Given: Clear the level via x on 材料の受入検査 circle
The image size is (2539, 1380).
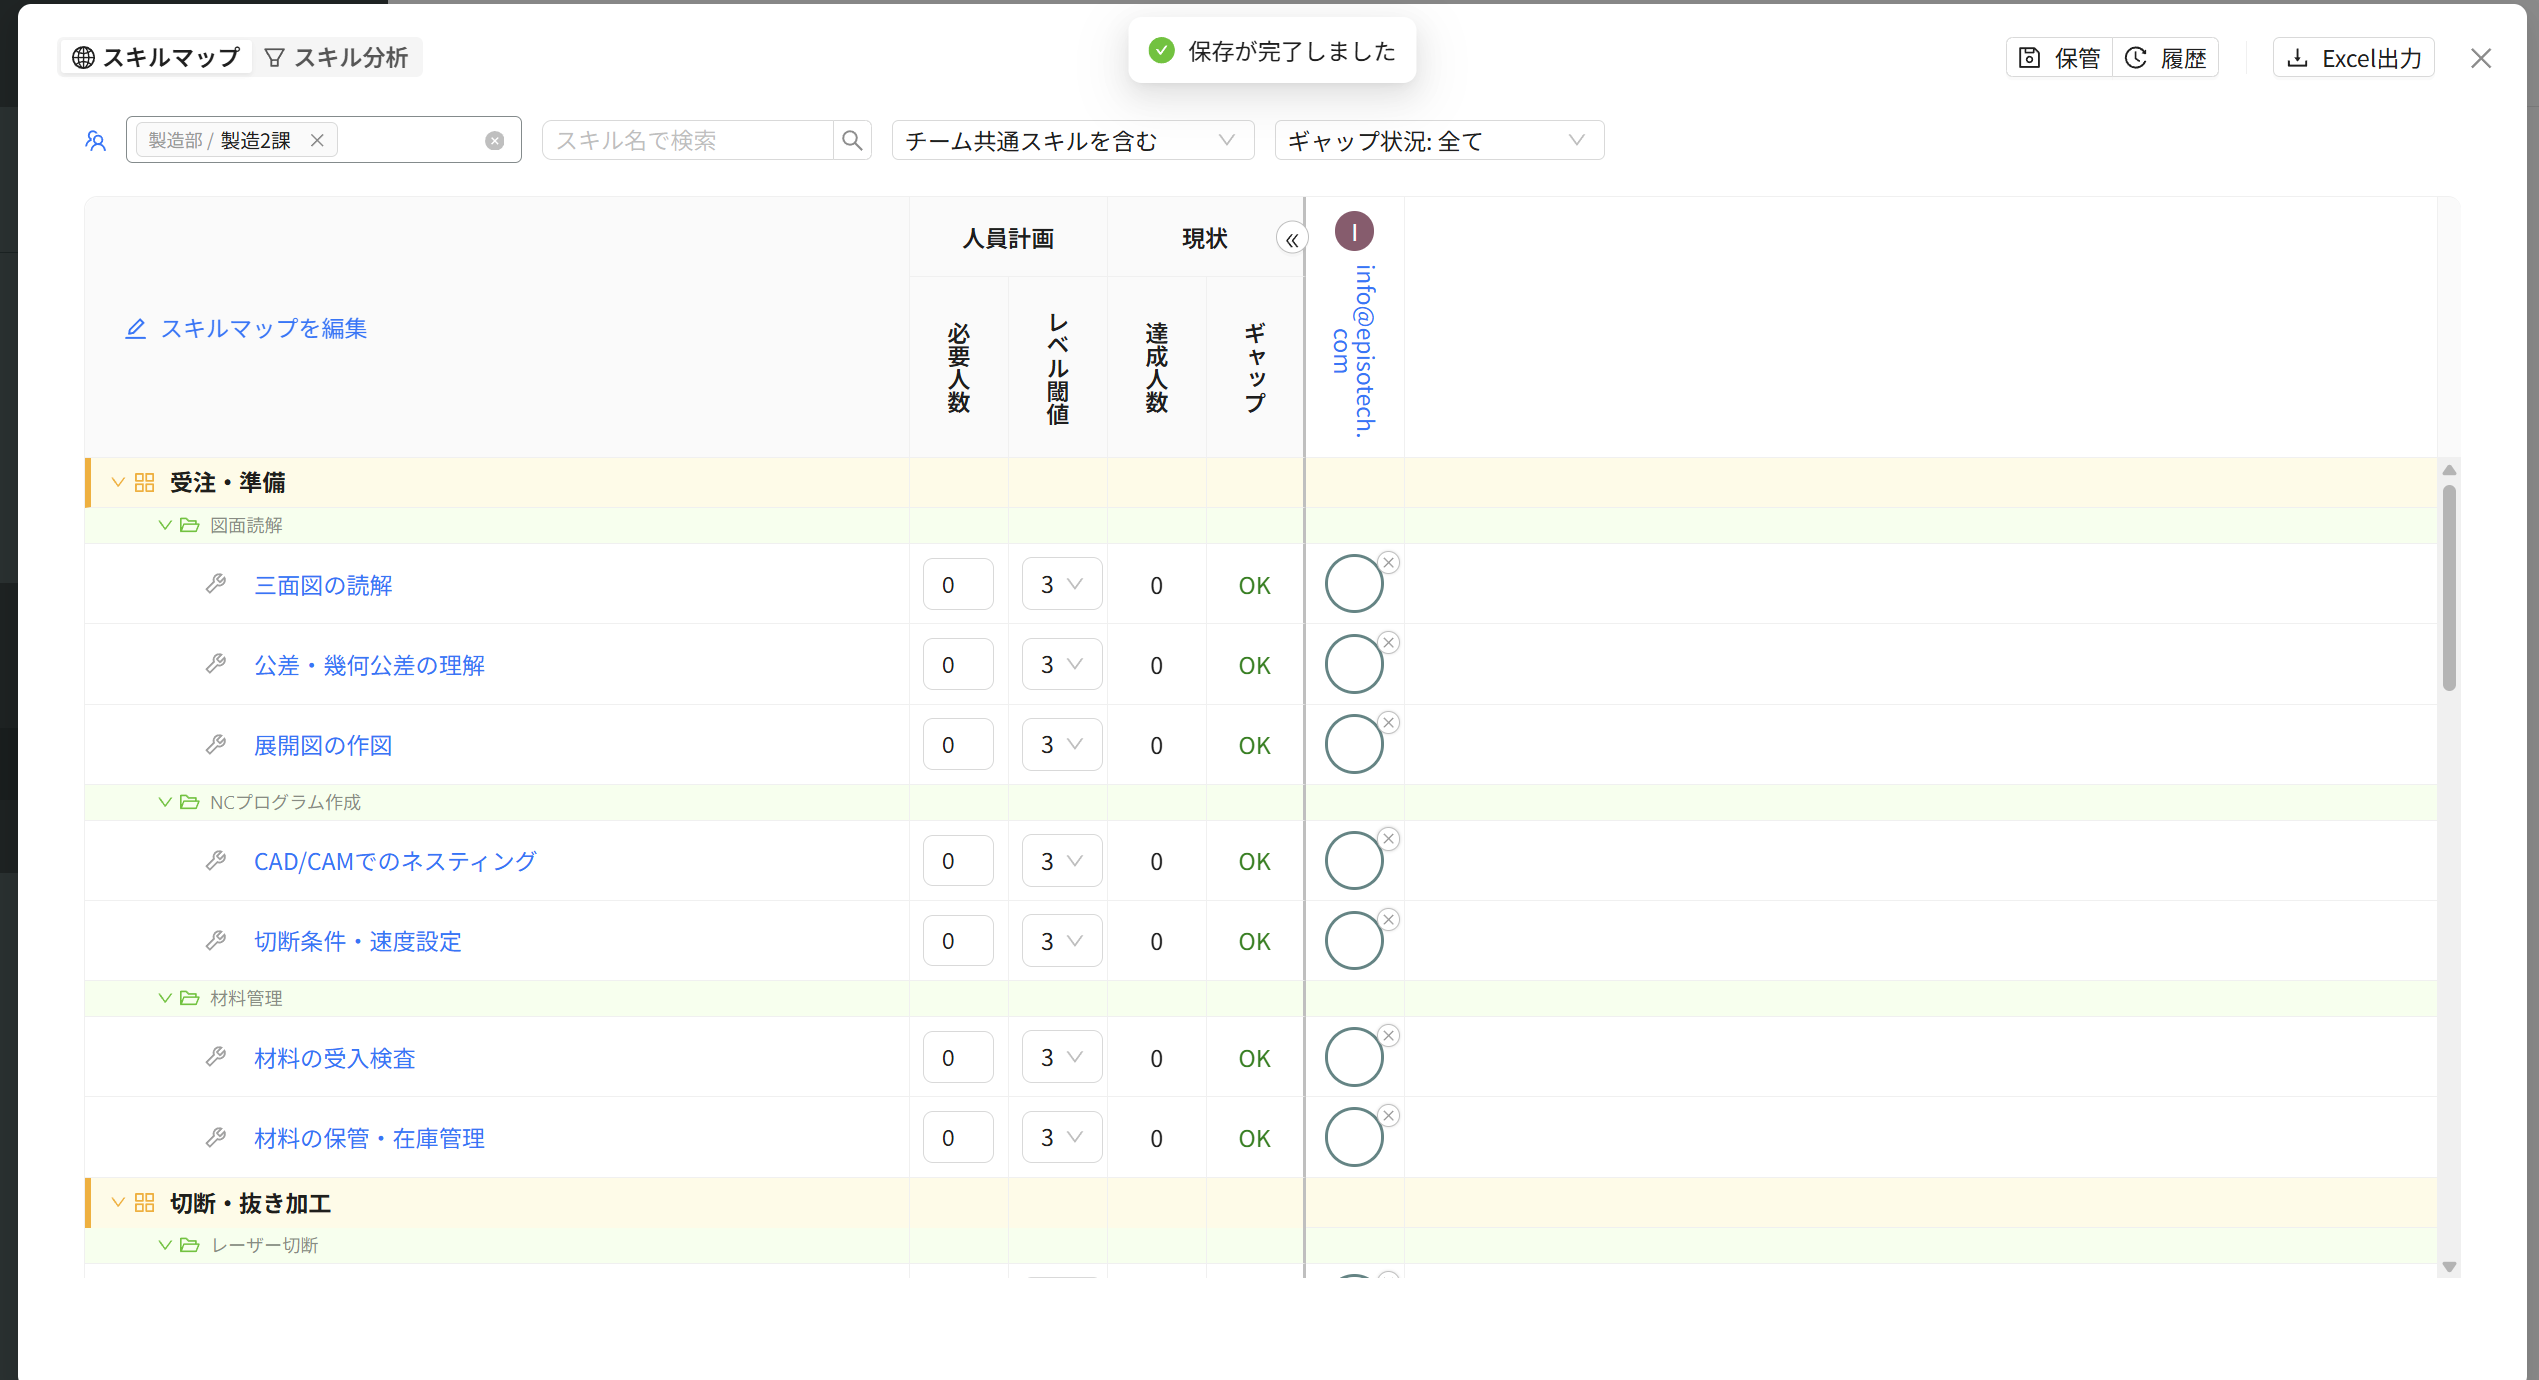Looking at the screenshot, I should coord(1389,1035).
